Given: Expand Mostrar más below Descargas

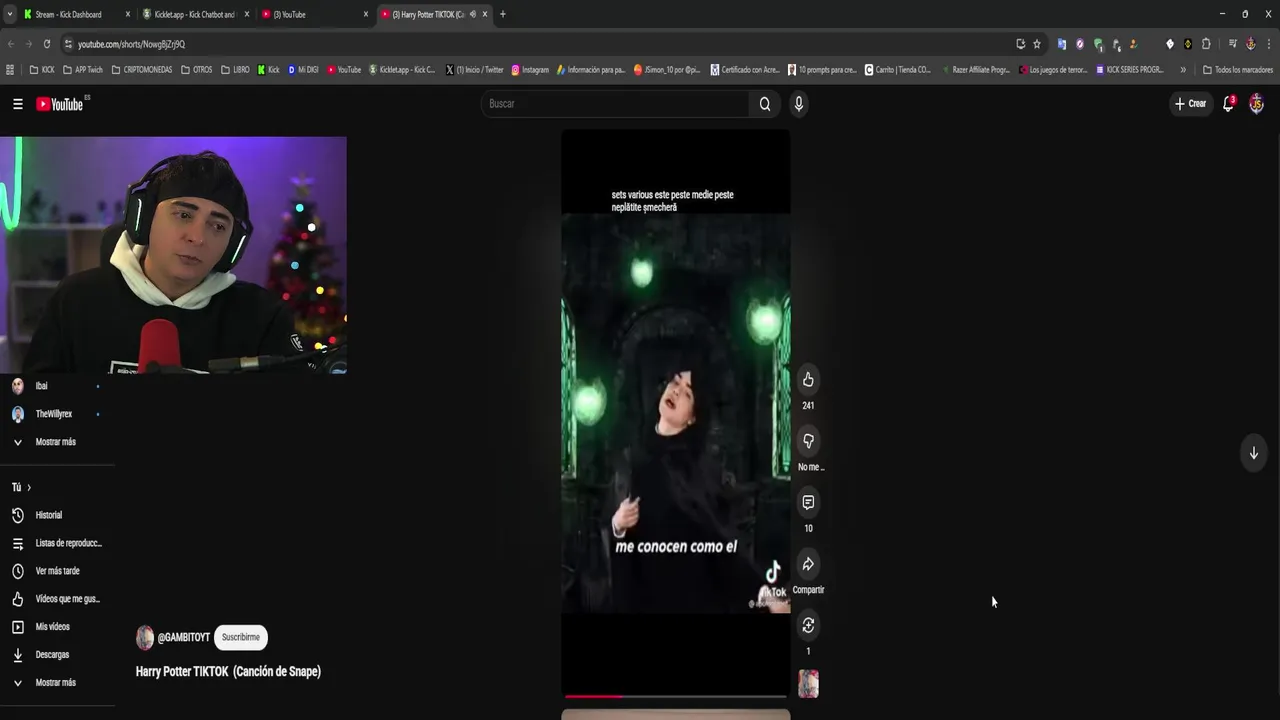Looking at the screenshot, I should coord(56,683).
